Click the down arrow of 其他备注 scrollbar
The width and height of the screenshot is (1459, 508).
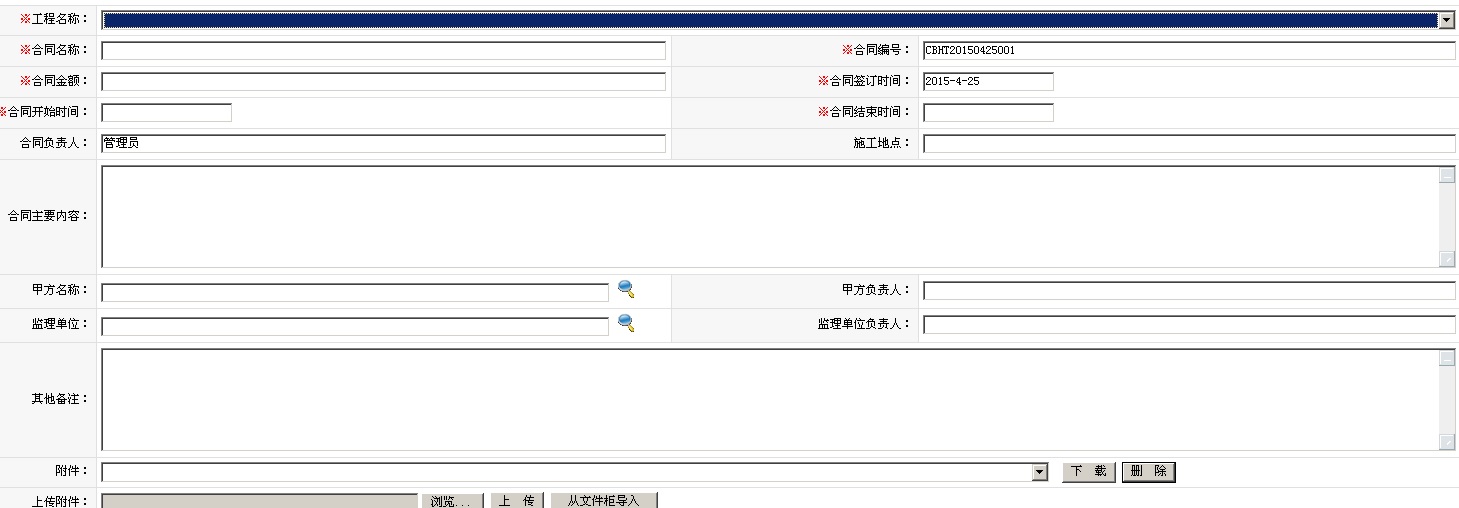[1447, 441]
